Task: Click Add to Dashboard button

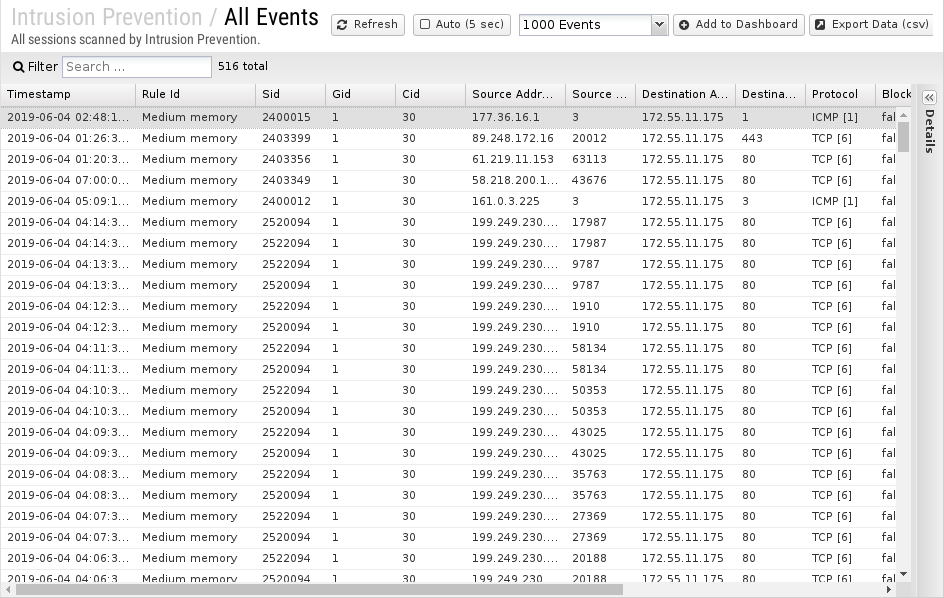Action: 739,25
